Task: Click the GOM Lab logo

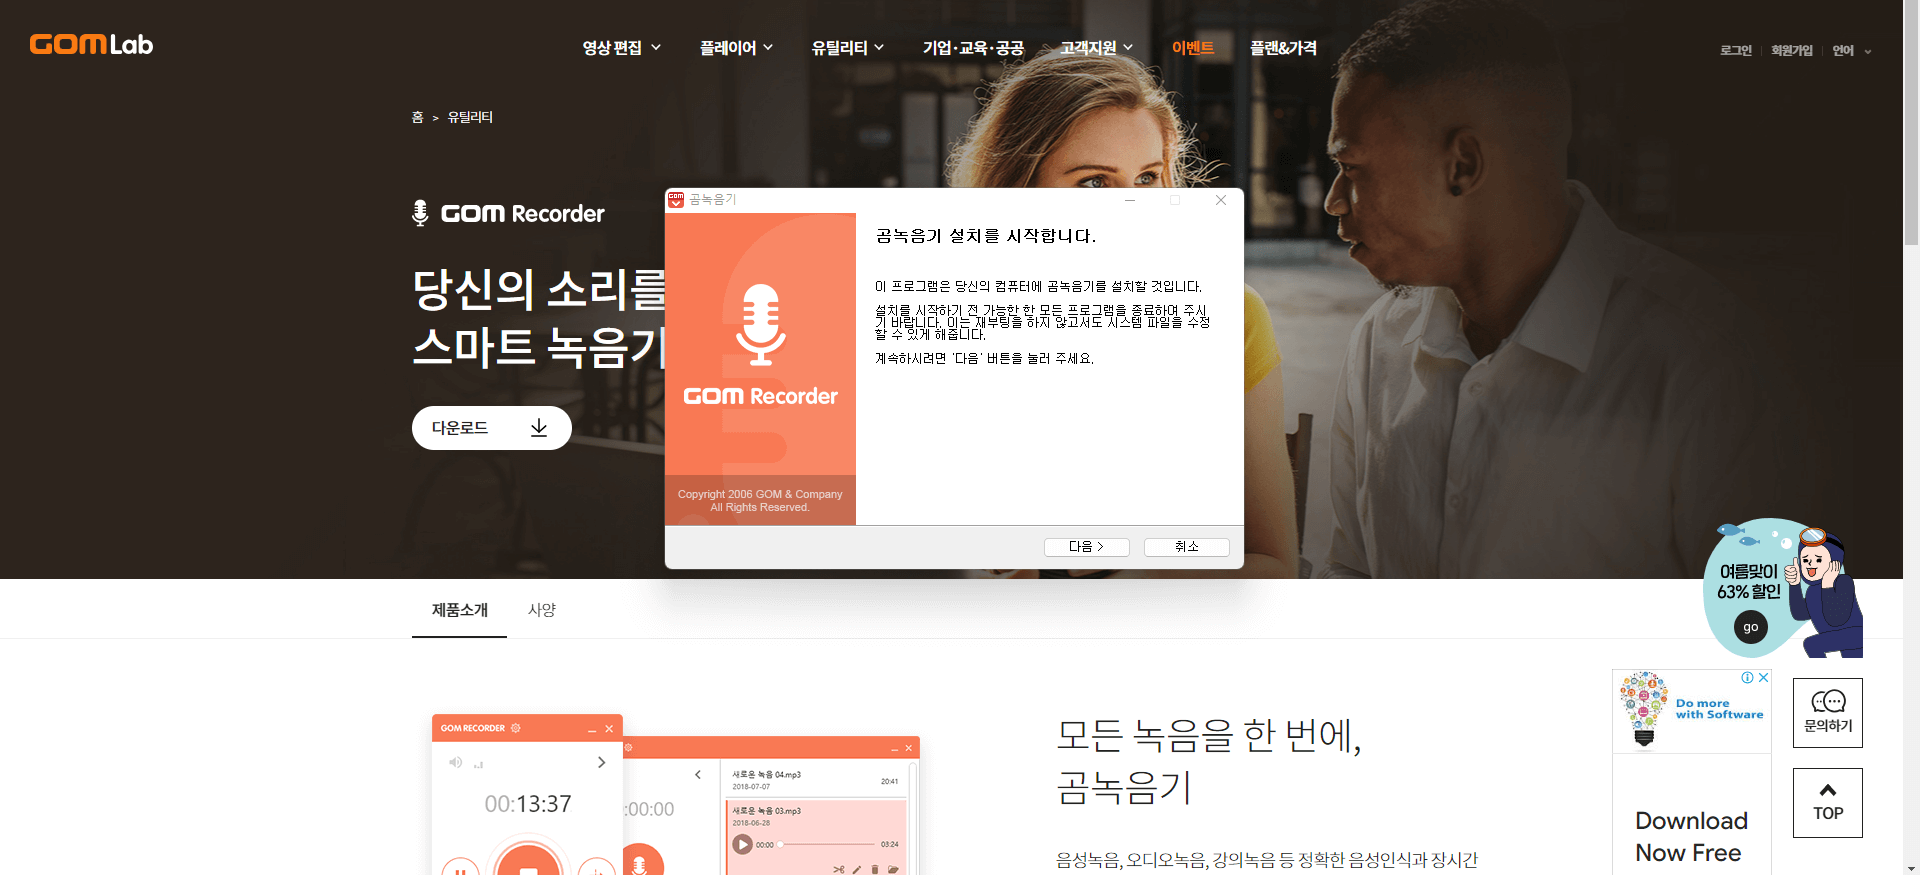Action: coord(91,44)
